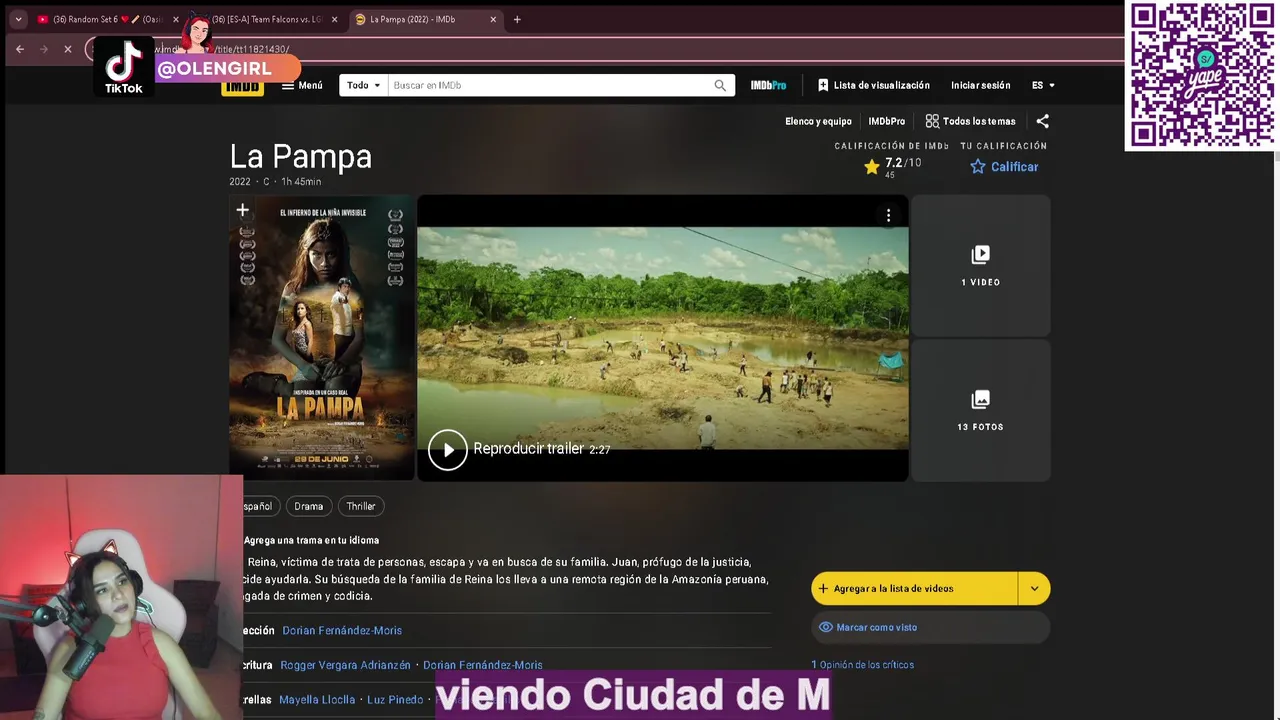Image resolution: width=1280 pixels, height=720 pixels.
Task: Select the Thriller genre chip
Action: (x=361, y=506)
